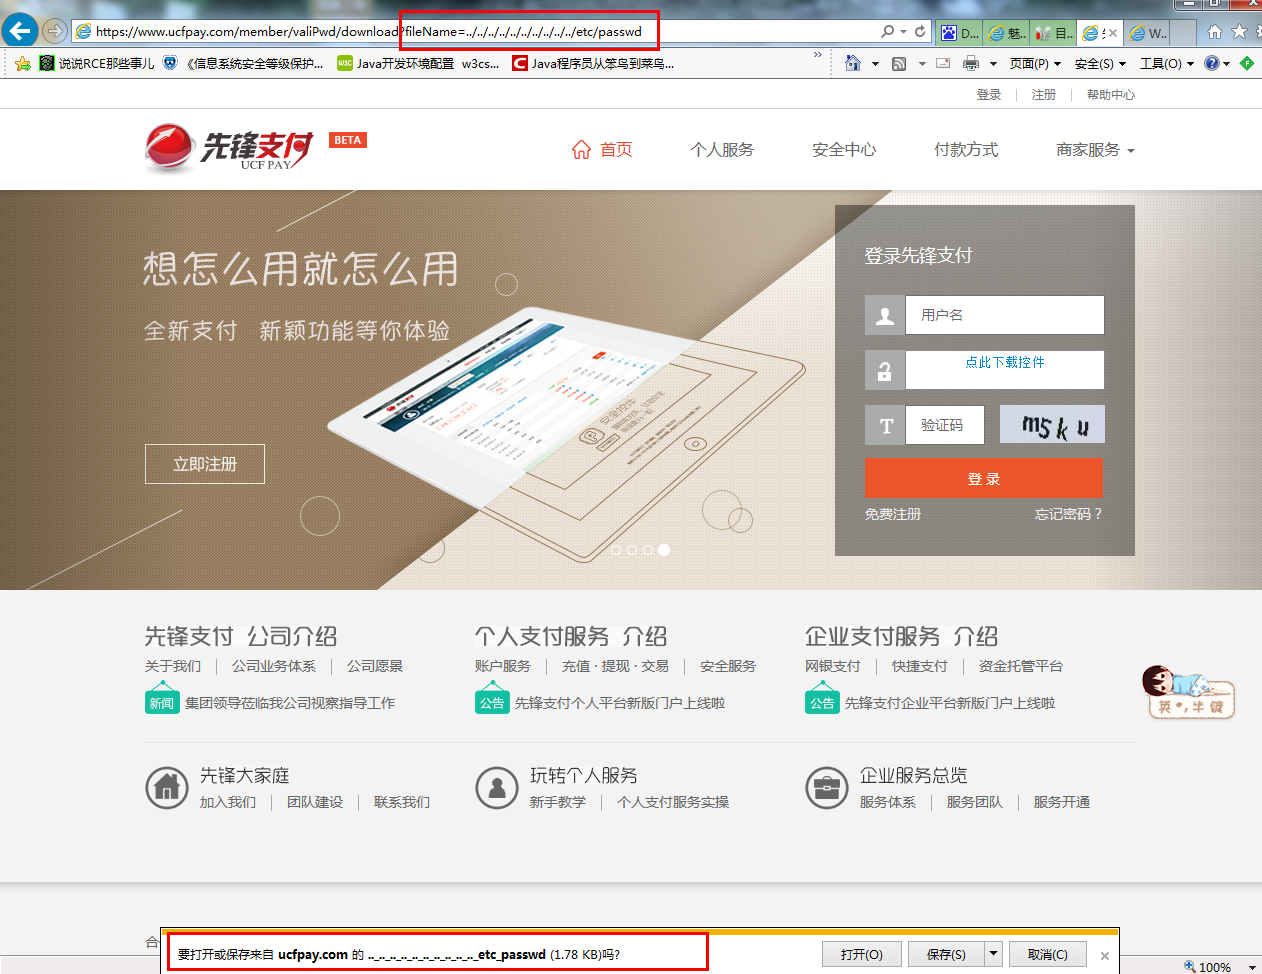The height and width of the screenshot is (974, 1262).
Task: Expand the RSS feeds dropdown arrow
Action: 922,64
